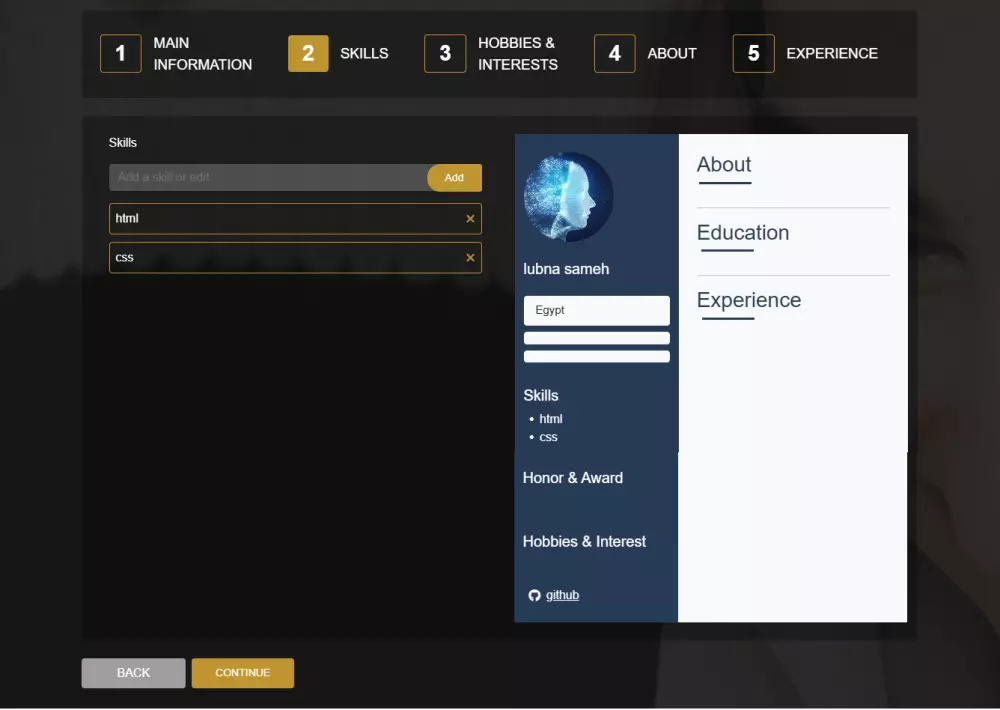The width and height of the screenshot is (1000, 710).
Task: Go to Main Information step label
Action: pyautogui.click(x=203, y=54)
